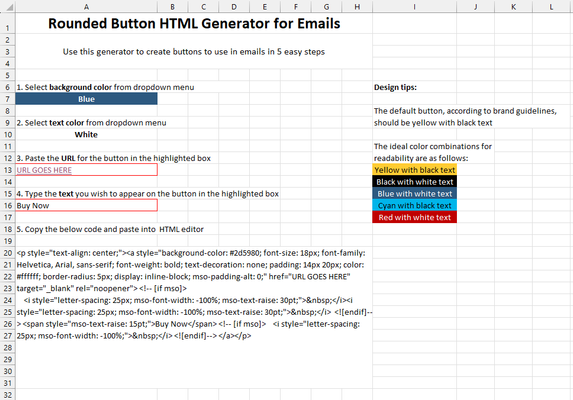Select column L header
Image resolution: width=573 pixels, height=400 pixels.
click(x=552, y=7)
